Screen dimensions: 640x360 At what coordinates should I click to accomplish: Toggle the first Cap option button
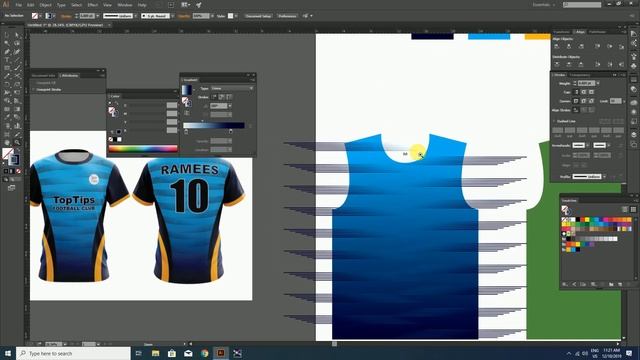coord(576,92)
